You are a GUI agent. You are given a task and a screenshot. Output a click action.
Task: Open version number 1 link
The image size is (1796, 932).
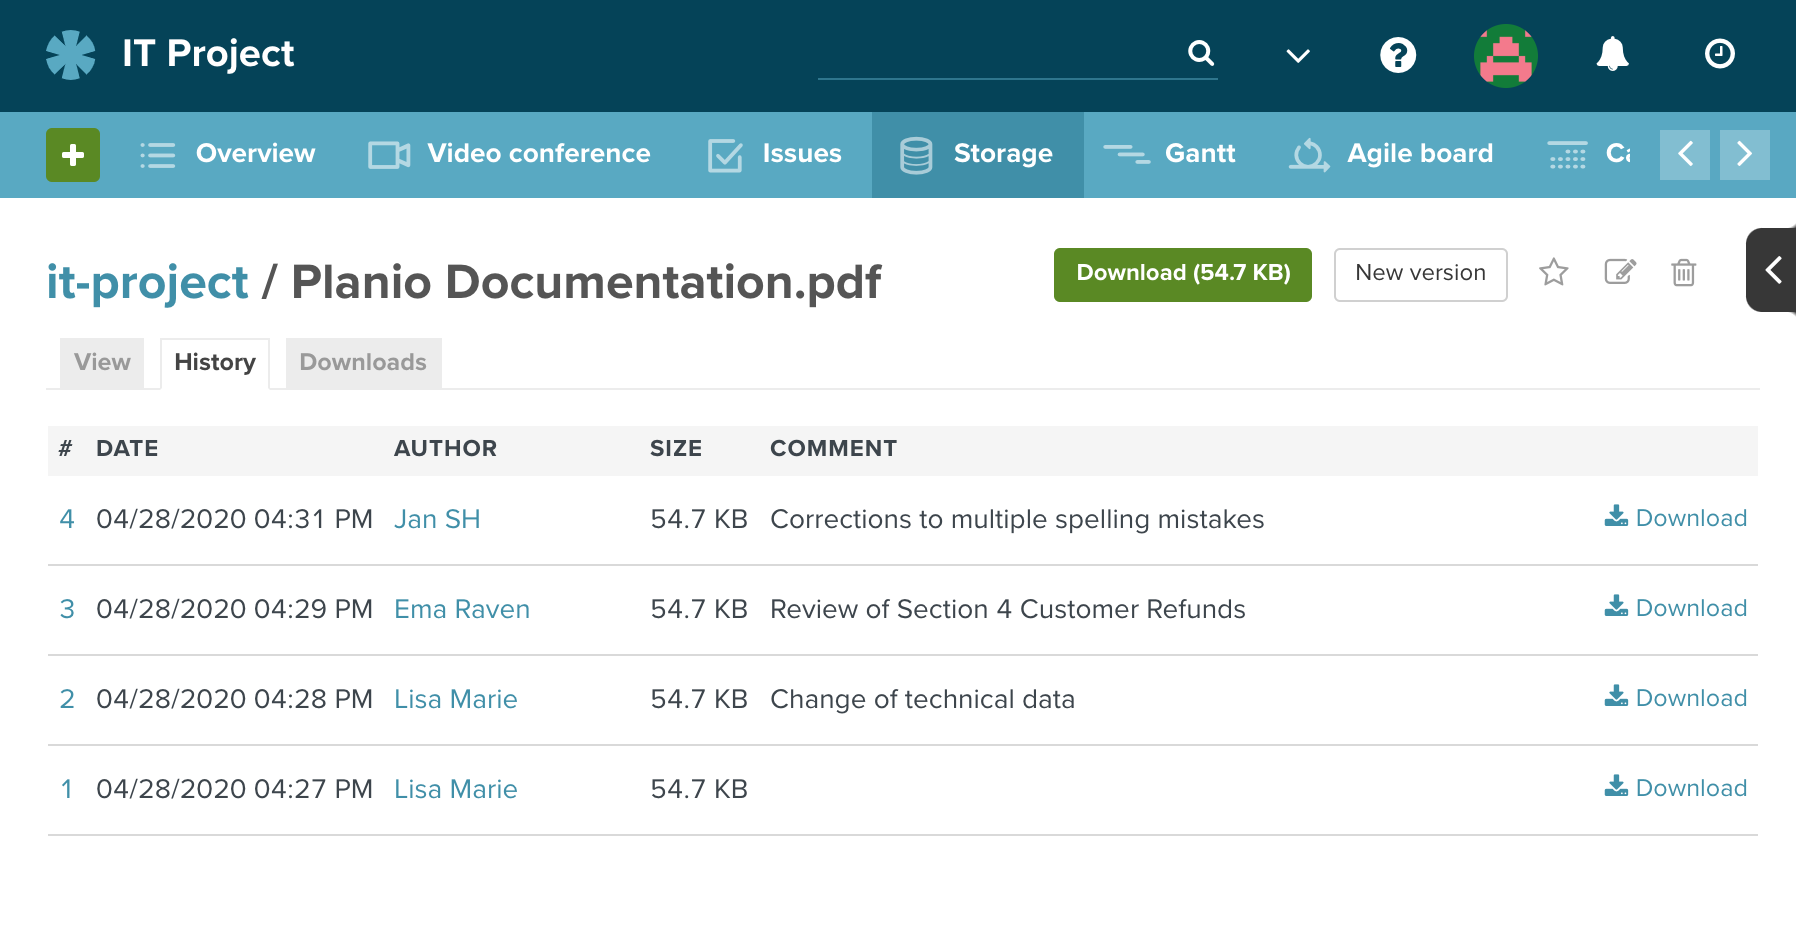coord(67,789)
